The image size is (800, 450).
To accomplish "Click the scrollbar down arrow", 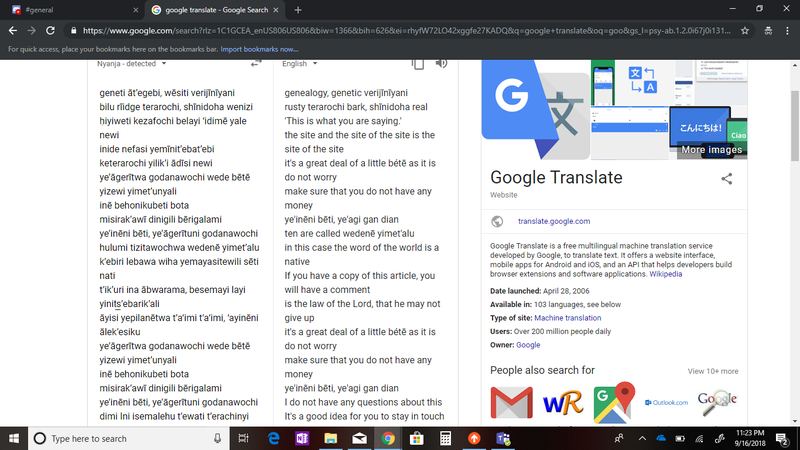I will pyautogui.click(x=795, y=422).
